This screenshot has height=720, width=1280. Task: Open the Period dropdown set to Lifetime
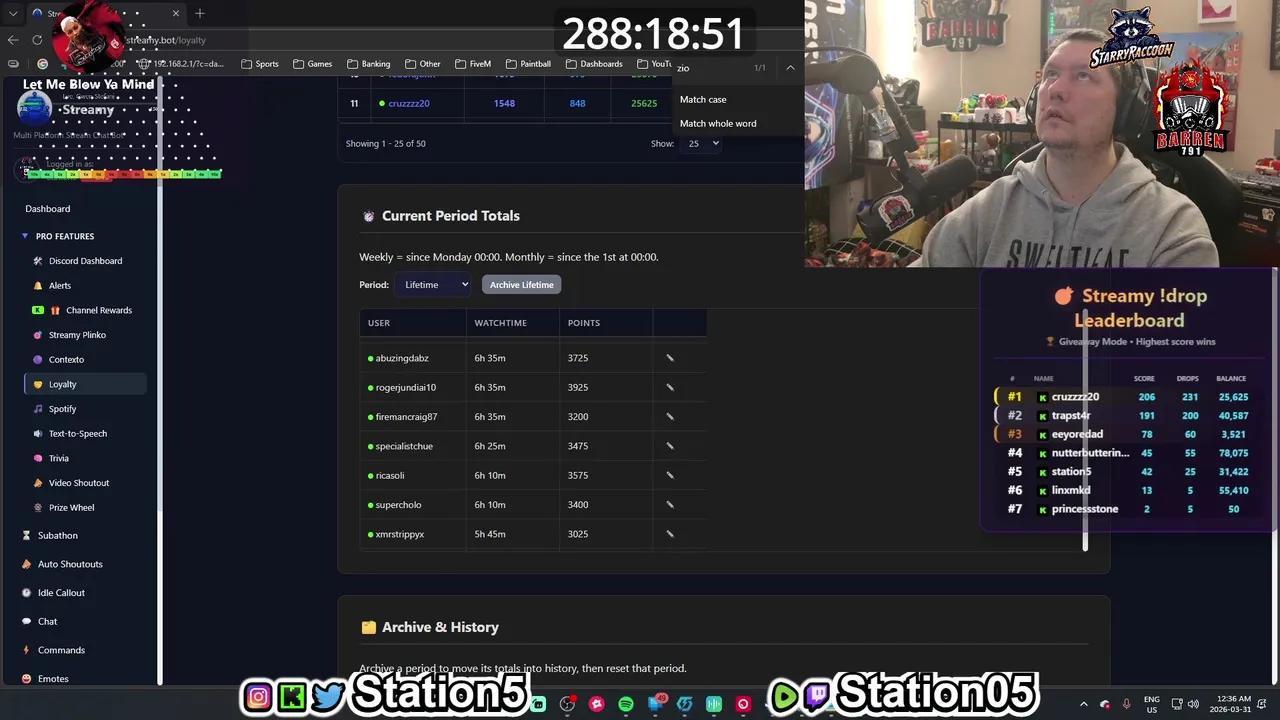pos(433,285)
